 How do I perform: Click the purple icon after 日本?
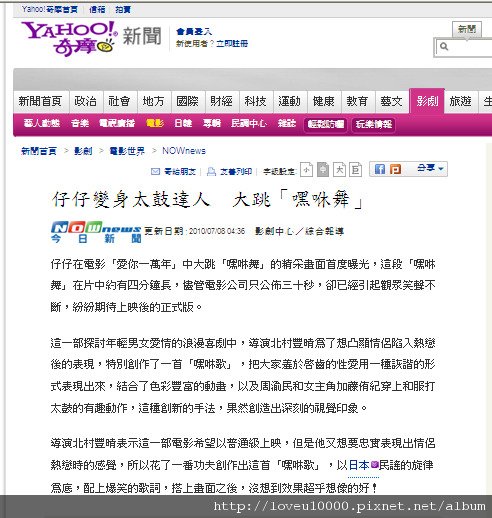coord(374,464)
